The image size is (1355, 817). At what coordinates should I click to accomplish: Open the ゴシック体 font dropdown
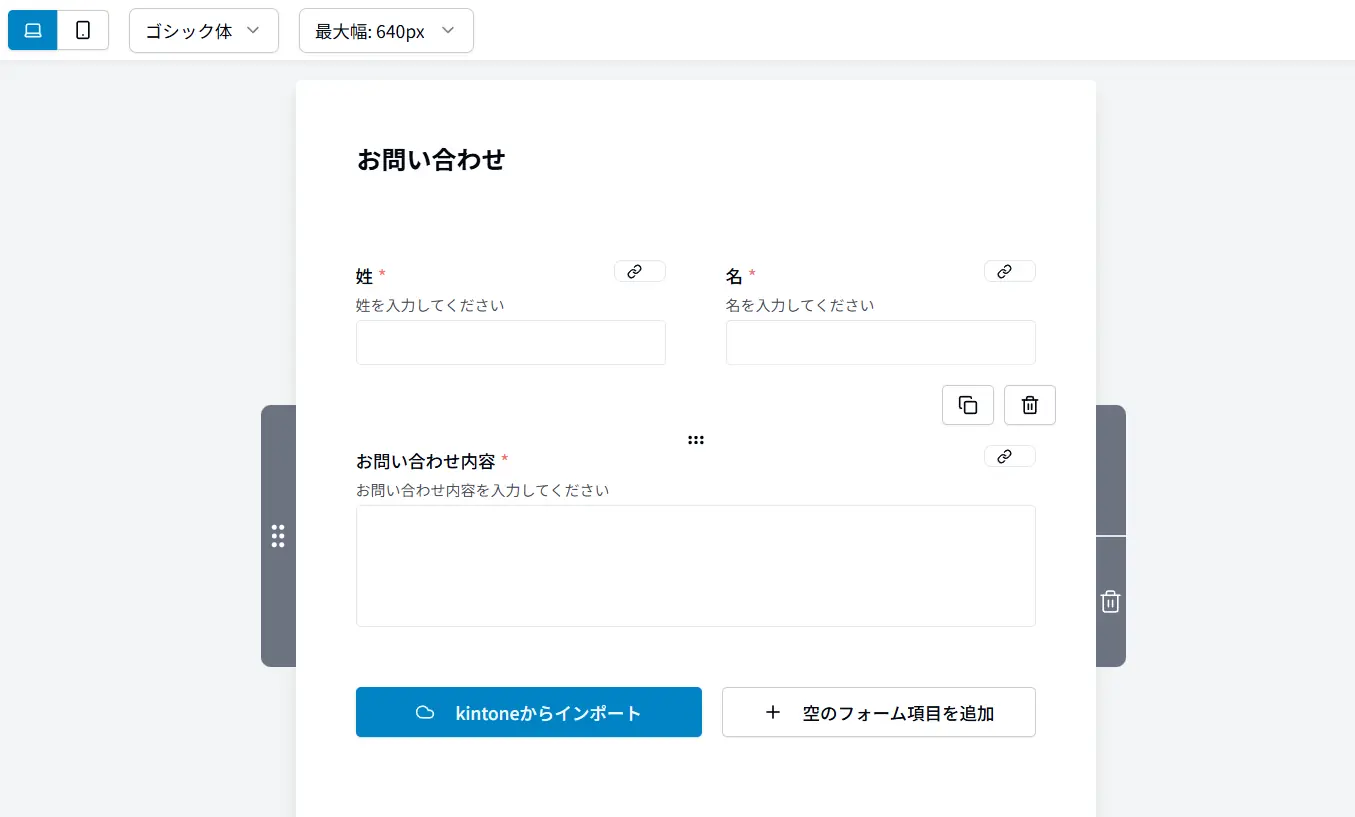tap(203, 30)
